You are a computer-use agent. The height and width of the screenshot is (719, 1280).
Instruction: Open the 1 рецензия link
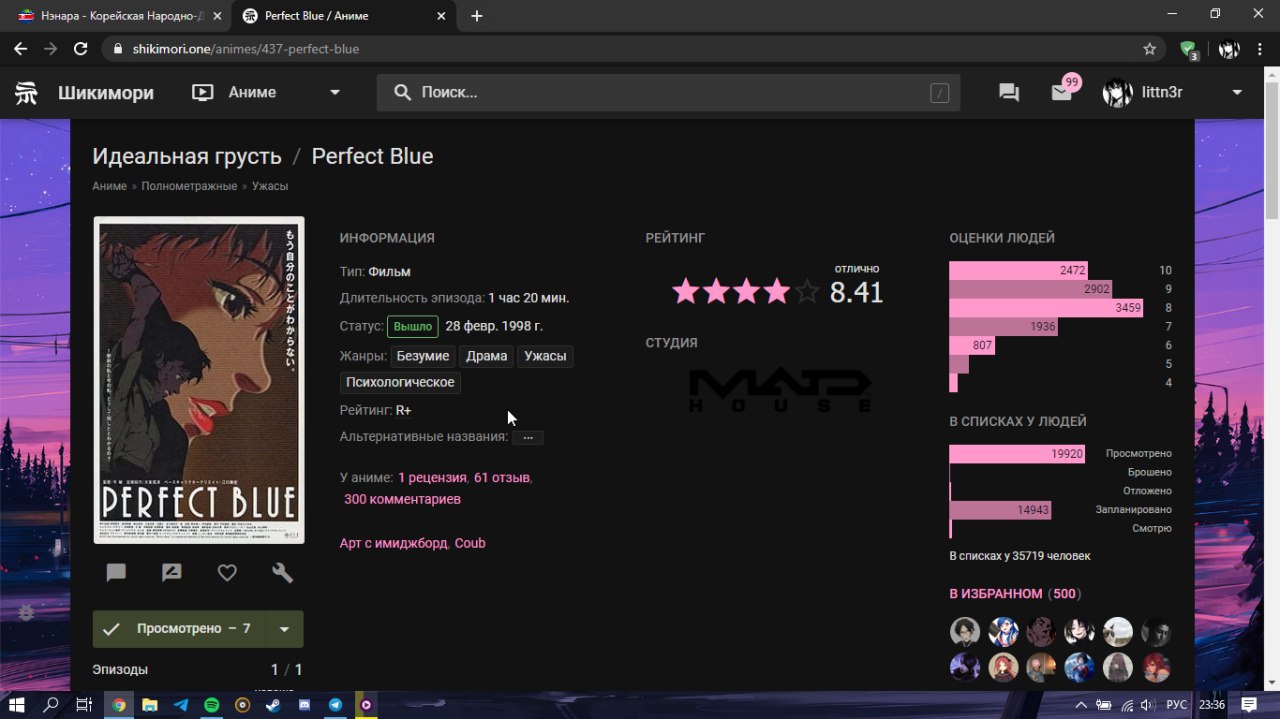click(x=433, y=477)
